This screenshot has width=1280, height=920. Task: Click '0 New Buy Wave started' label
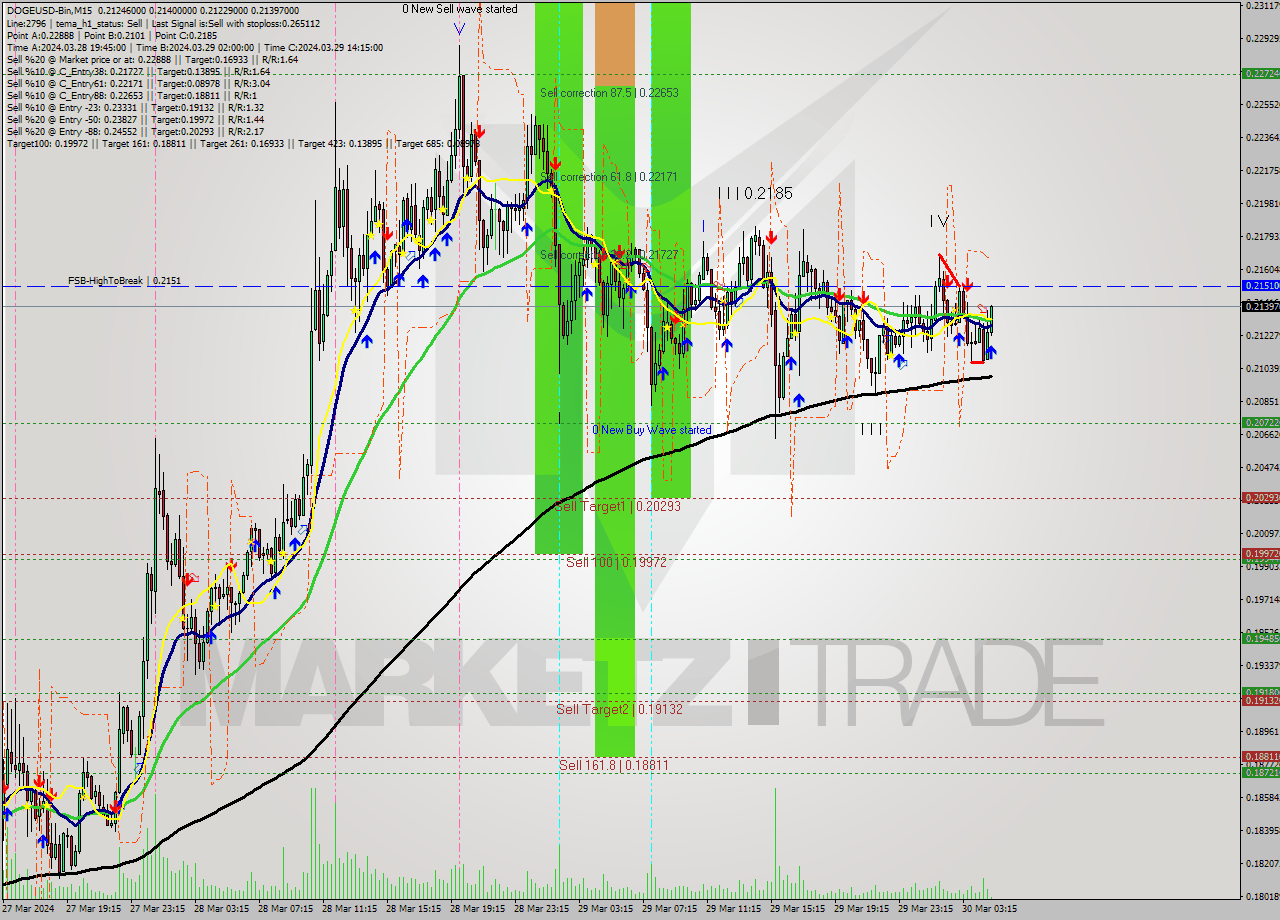[x=652, y=430]
